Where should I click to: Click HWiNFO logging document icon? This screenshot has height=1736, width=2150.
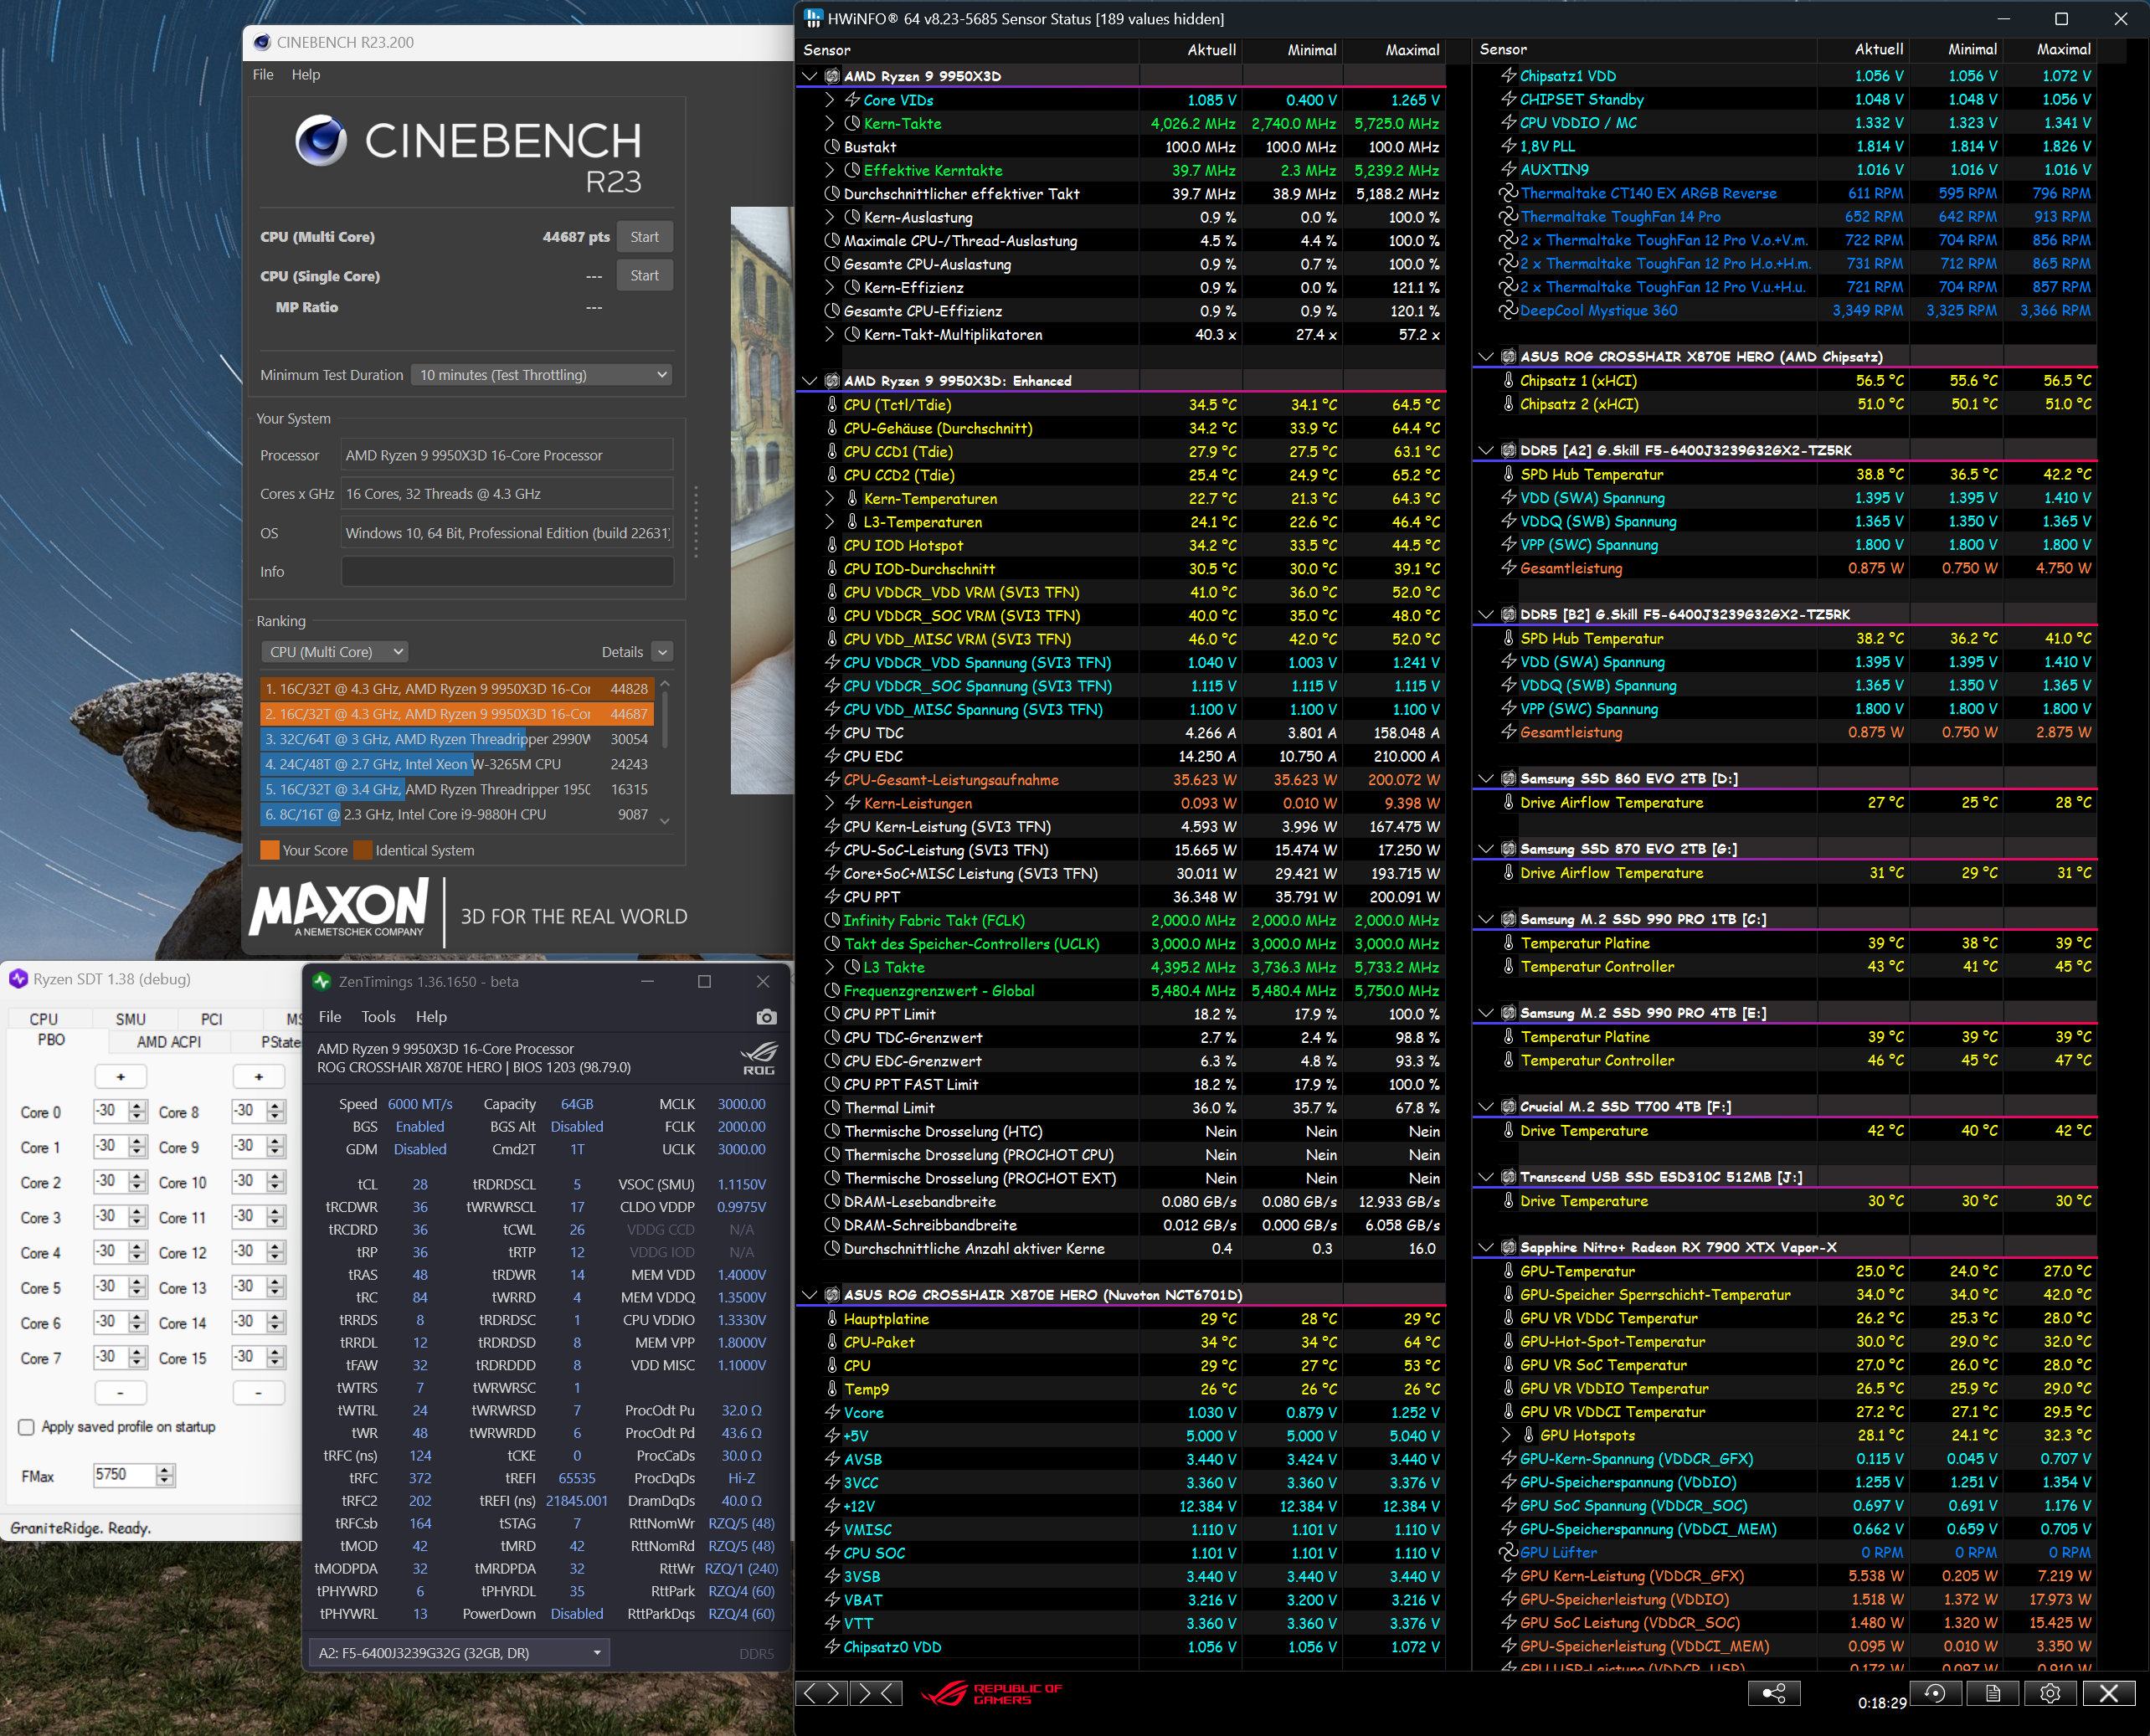pyautogui.click(x=1992, y=1693)
